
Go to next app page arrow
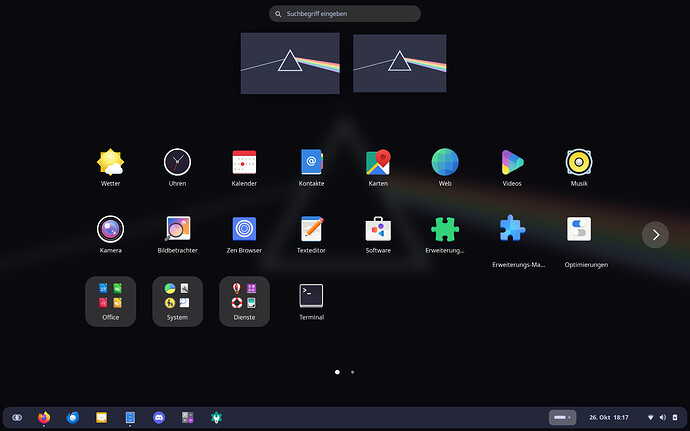[655, 234]
